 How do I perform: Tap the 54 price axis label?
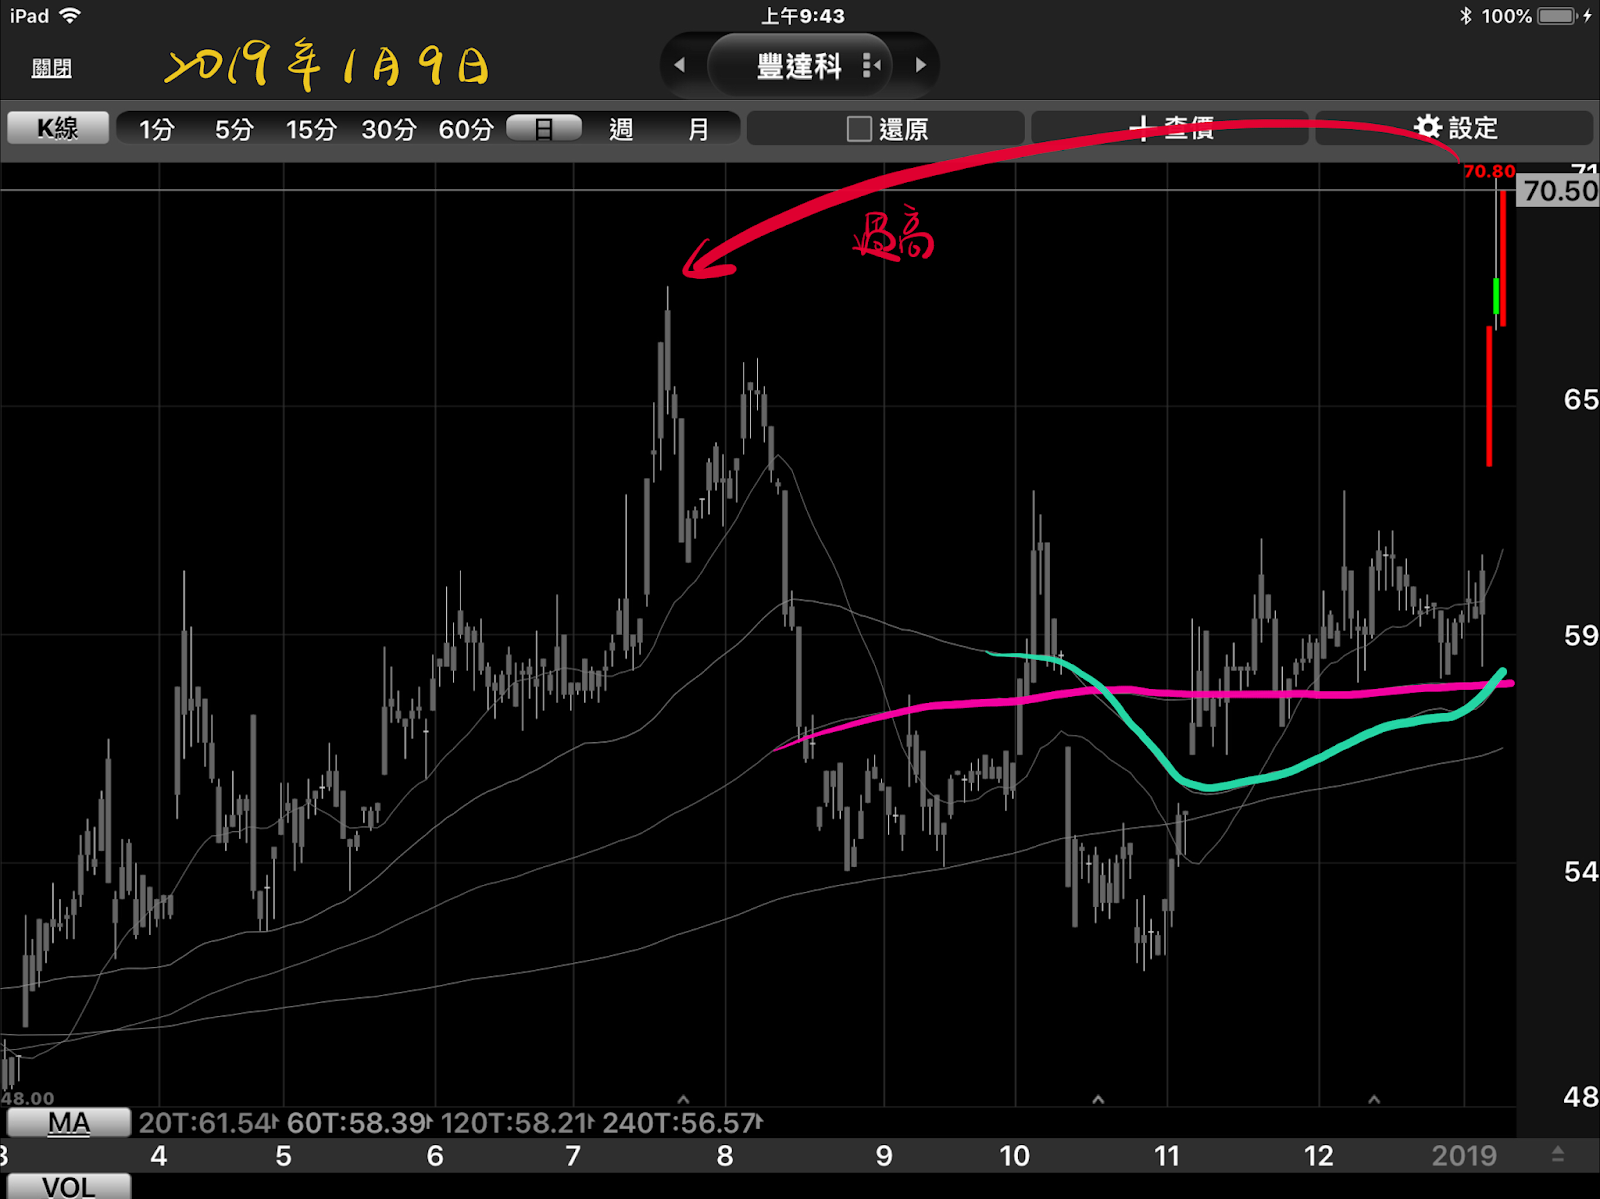1580,872
